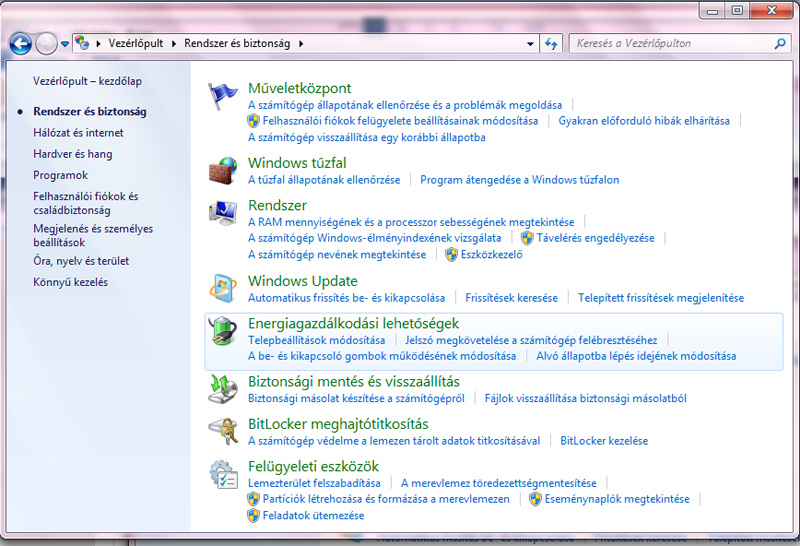The width and height of the screenshot is (800, 546).
Task: Open Energiagazdálkodási lehetőségek heading
Action: click(353, 323)
